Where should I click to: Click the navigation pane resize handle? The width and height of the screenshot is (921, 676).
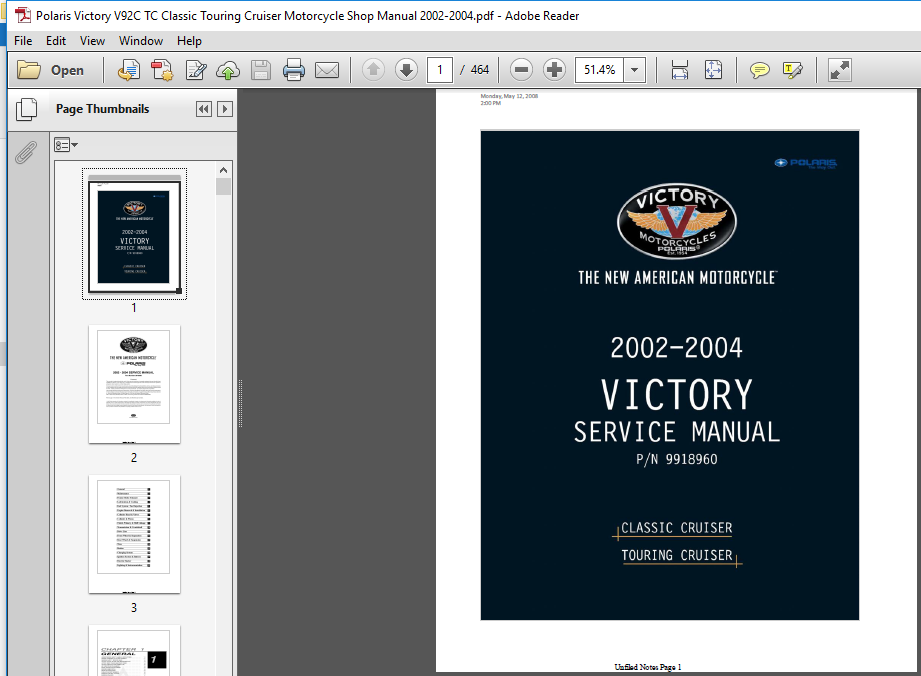point(240,403)
